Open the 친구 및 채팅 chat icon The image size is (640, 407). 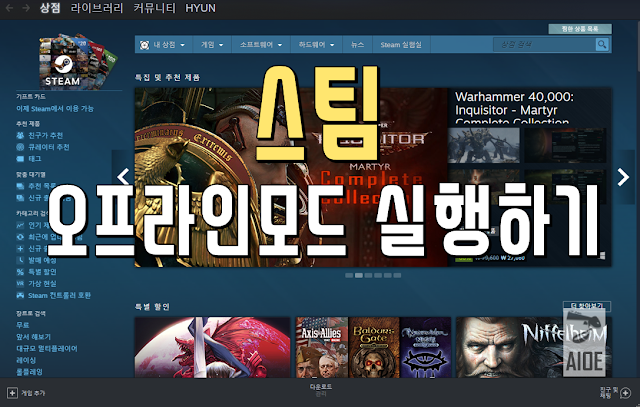coord(625,393)
